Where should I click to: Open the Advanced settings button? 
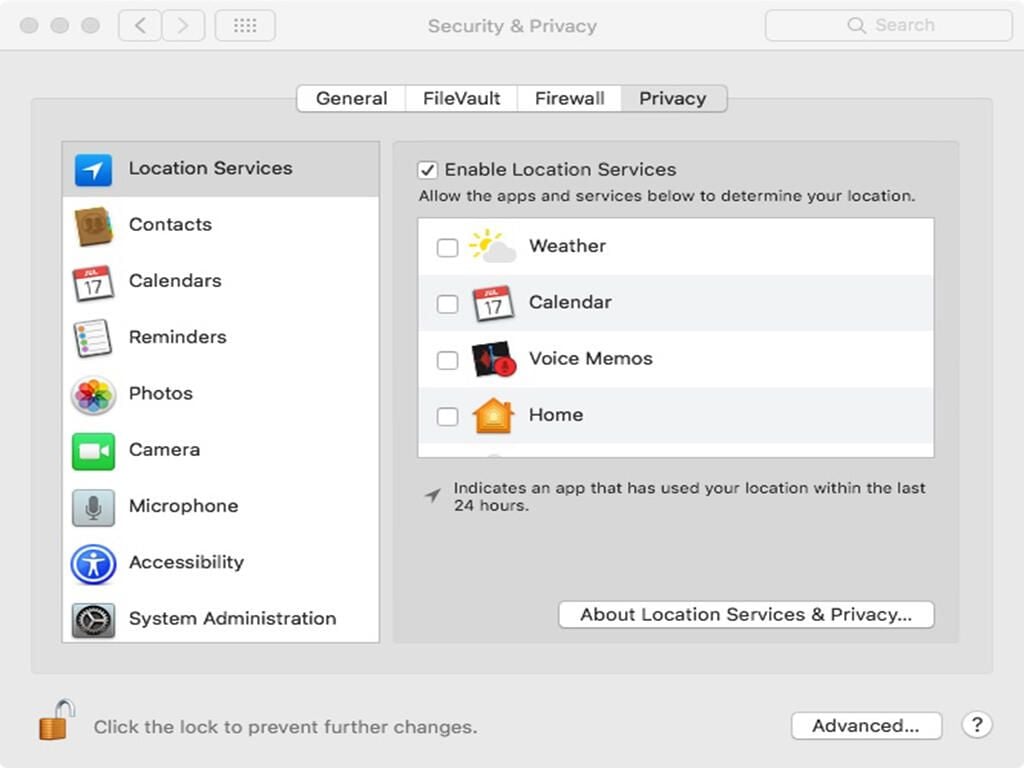[866, 726]
